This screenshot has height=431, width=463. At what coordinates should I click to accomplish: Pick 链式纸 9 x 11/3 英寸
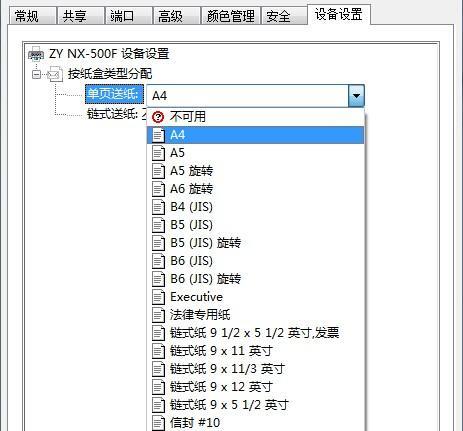256,369
